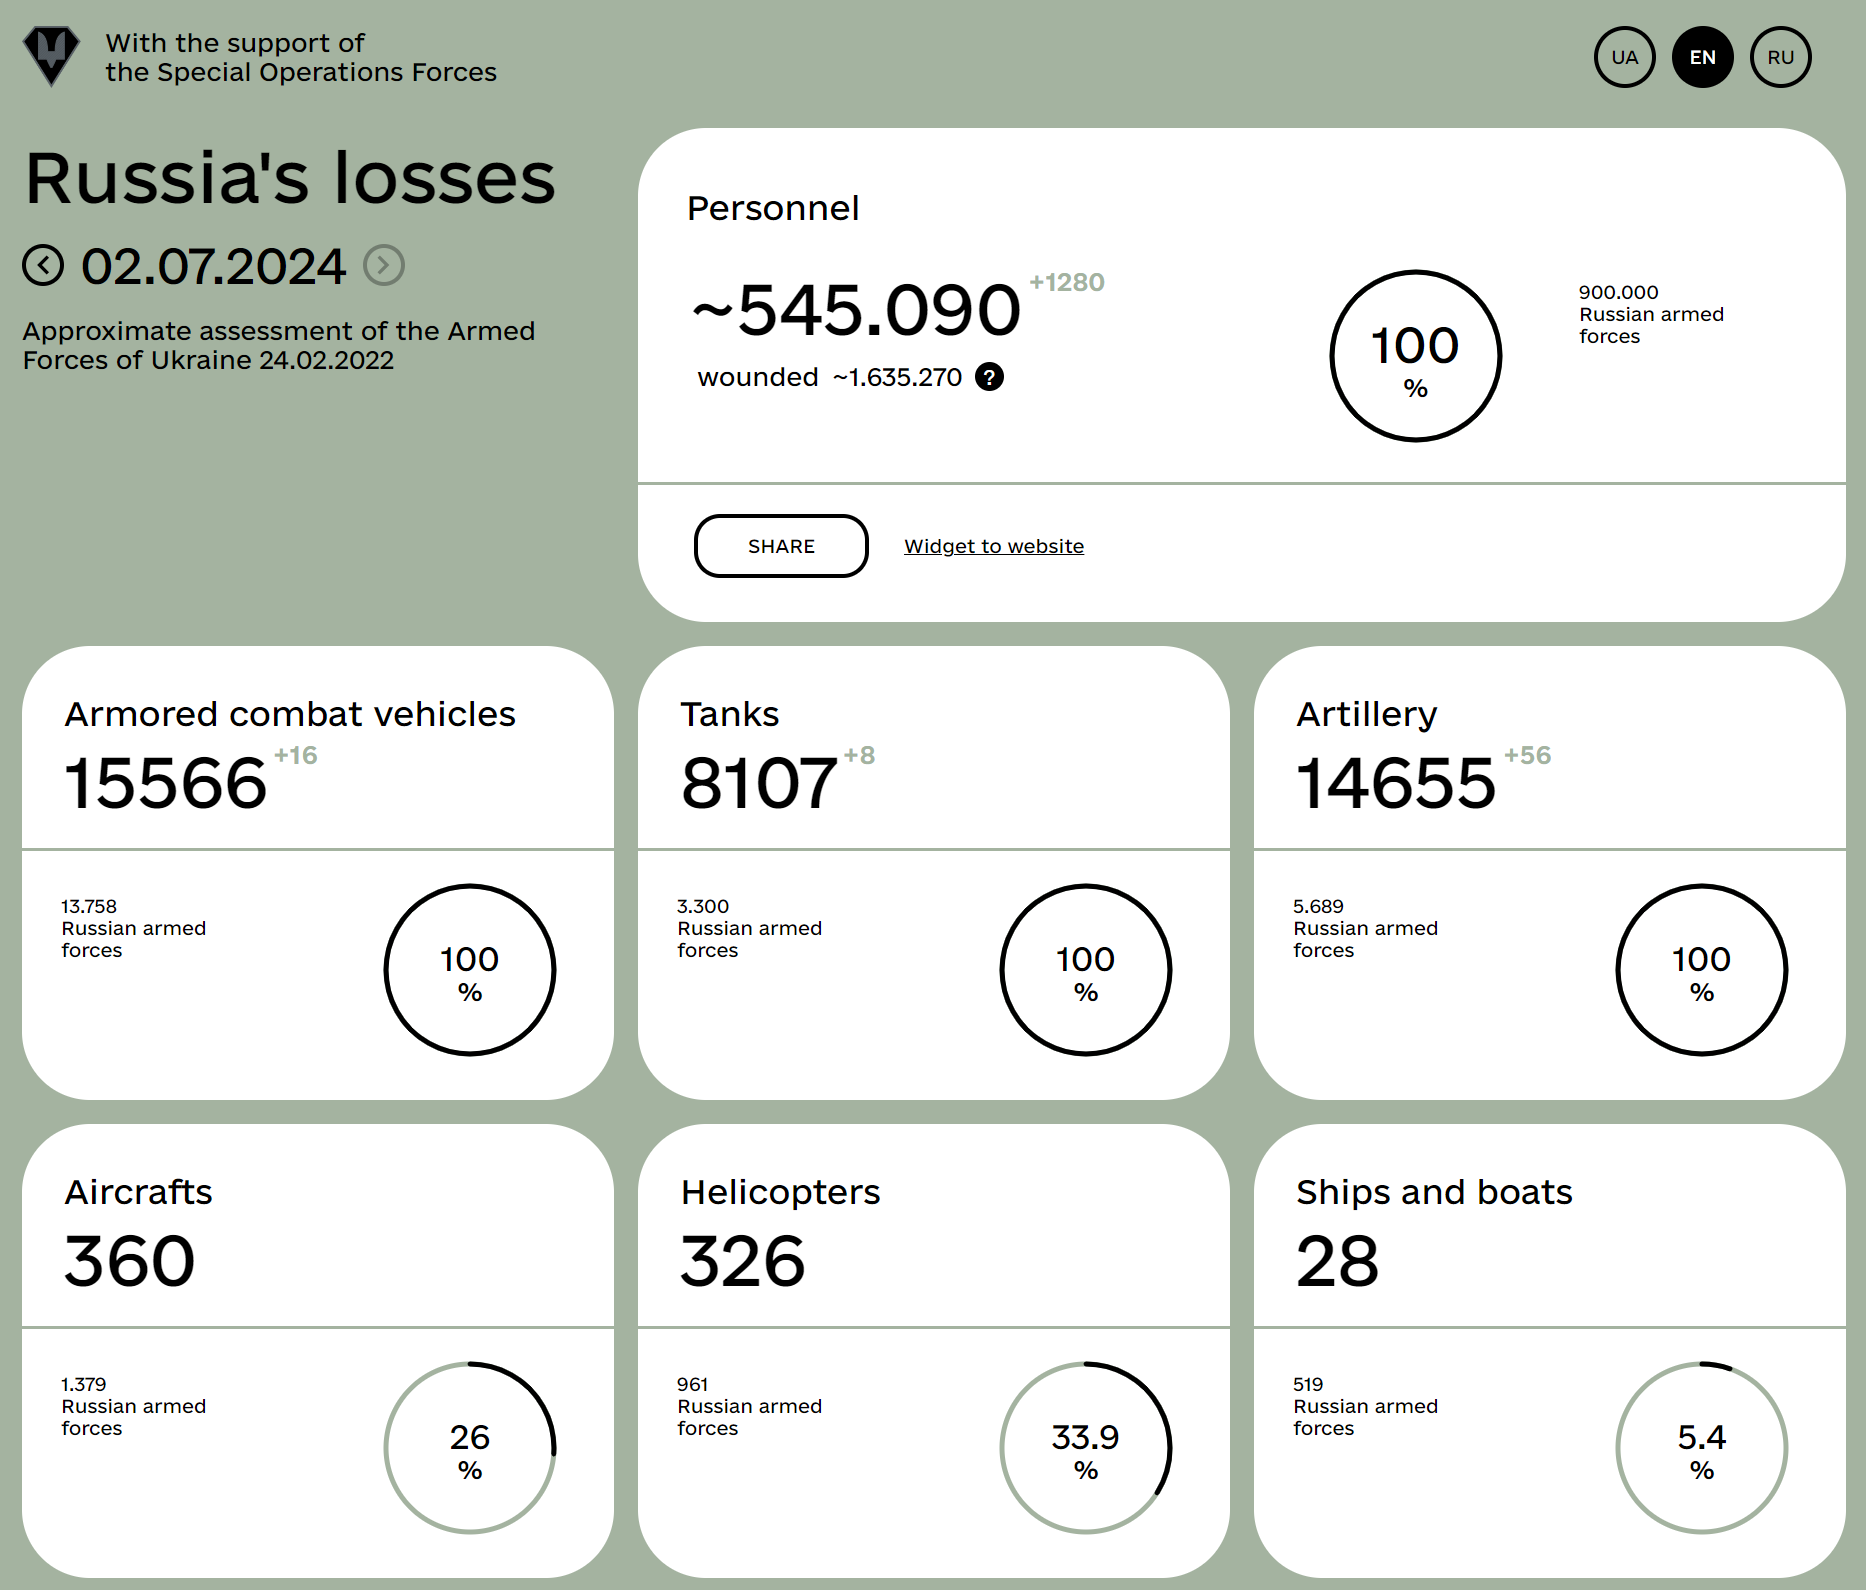The width and height of the screenshot is (1866, 1590).
Task: Click the Tanks count 8107
Action: 758,782
